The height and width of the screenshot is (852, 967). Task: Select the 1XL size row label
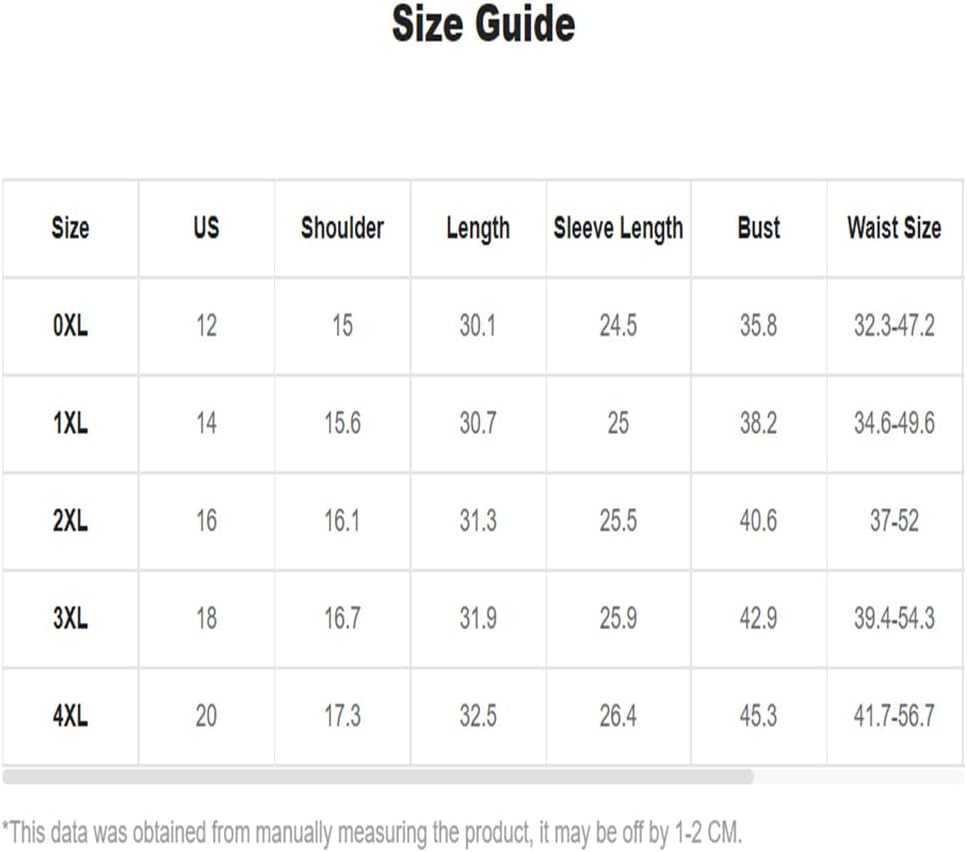(70, 423)
